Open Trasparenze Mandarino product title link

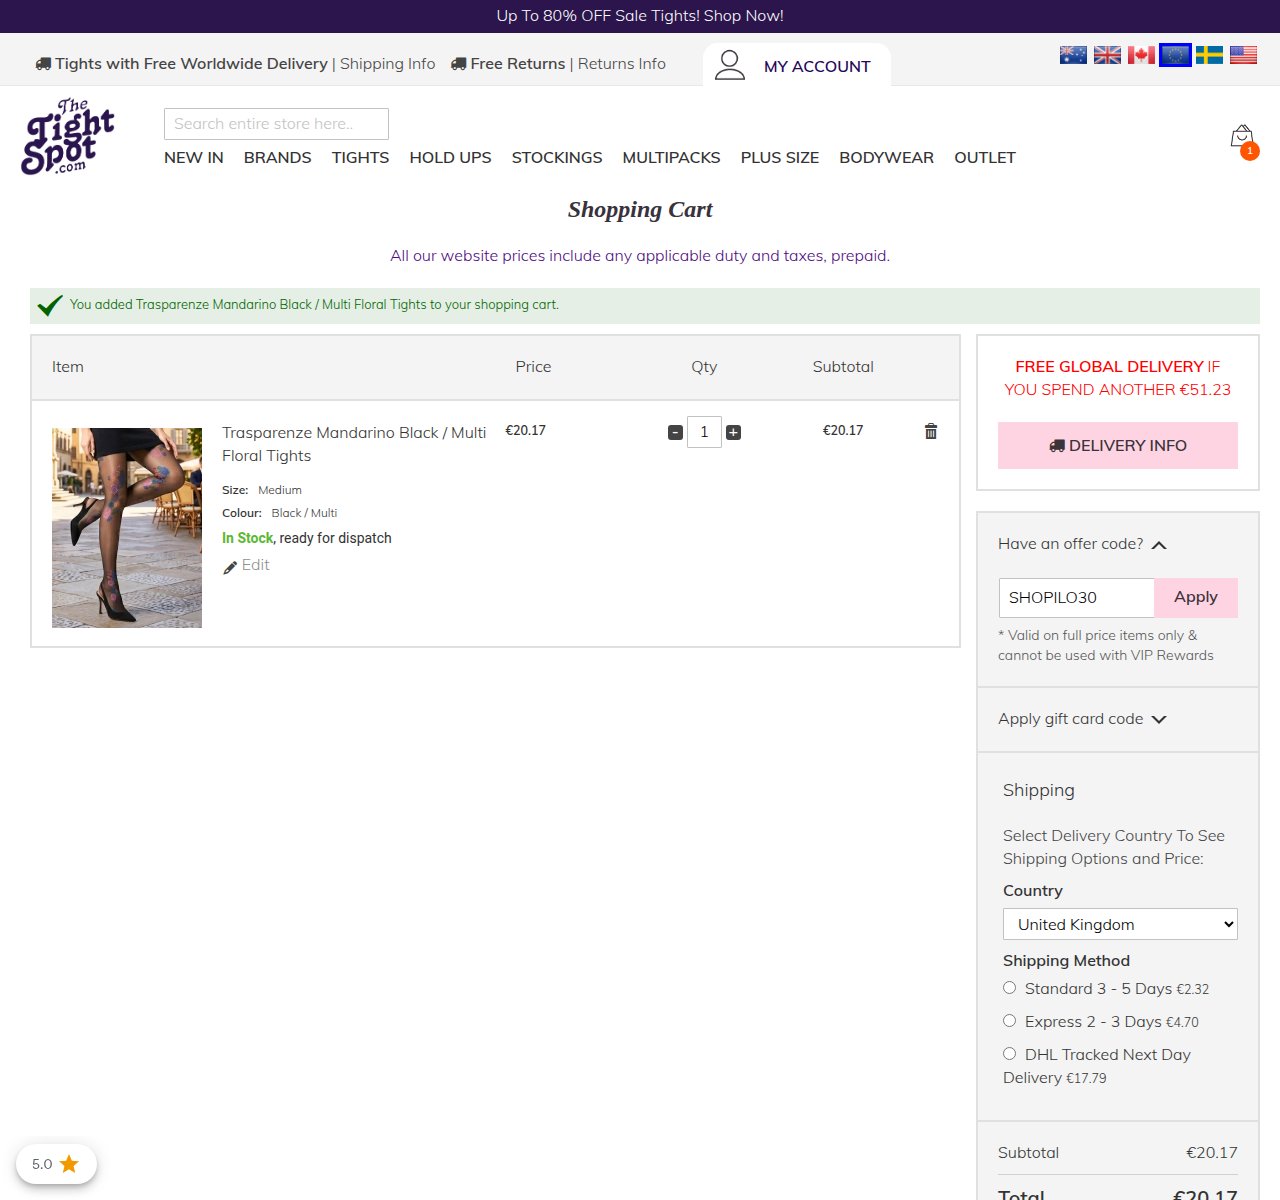(354, 444)
